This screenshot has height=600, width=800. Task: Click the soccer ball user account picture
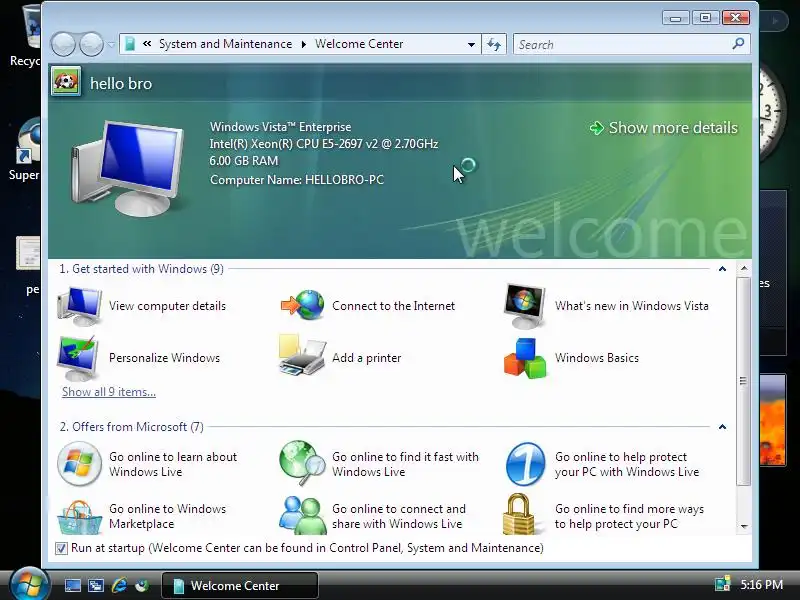pyautogui.click(x=66, y=82)
